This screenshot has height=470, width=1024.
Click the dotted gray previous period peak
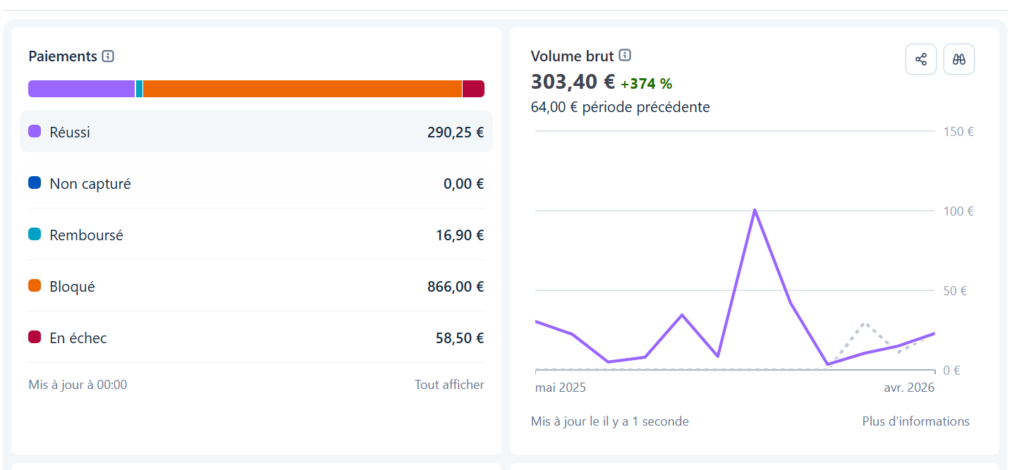tap(865, 324)
